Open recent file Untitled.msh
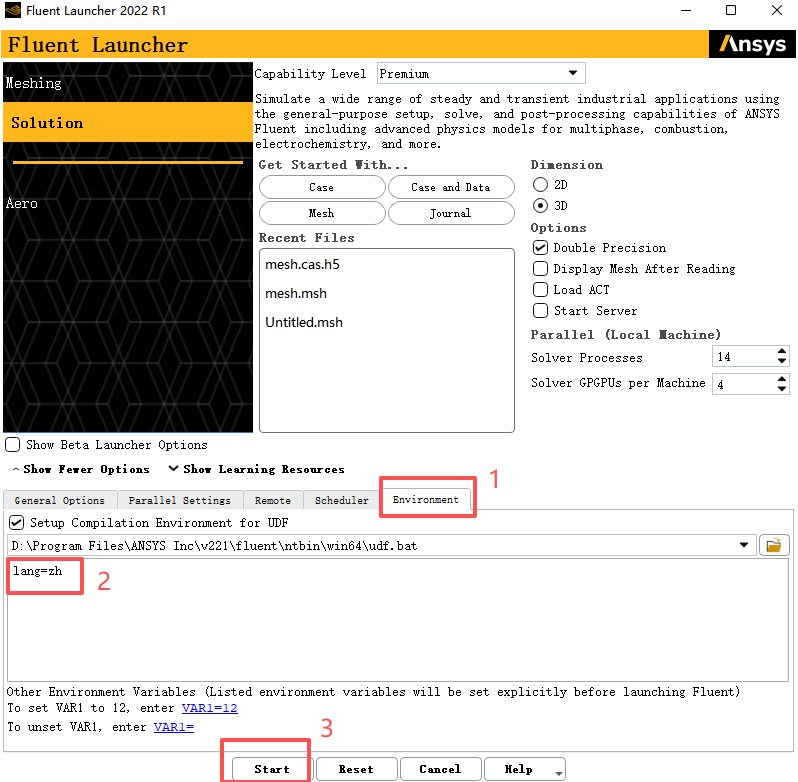Viewport: 798px width, 782px height. tap(304, 323)
